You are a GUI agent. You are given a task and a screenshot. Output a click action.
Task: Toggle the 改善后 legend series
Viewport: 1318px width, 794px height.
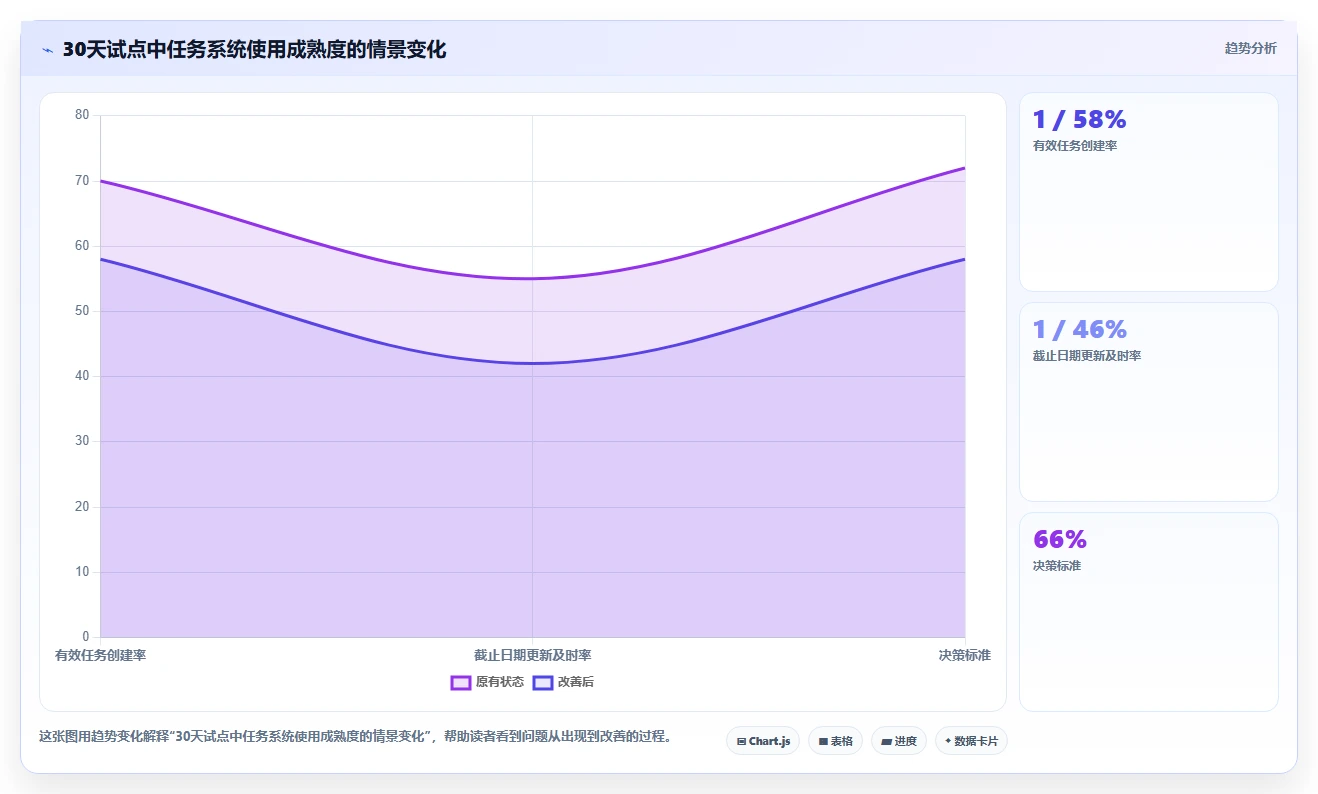[563, 682]
